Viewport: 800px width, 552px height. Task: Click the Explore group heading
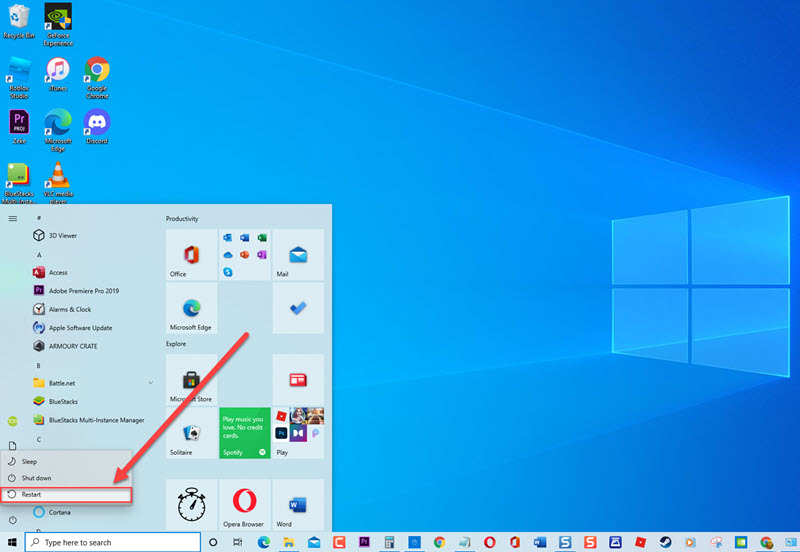coord(176,344)
